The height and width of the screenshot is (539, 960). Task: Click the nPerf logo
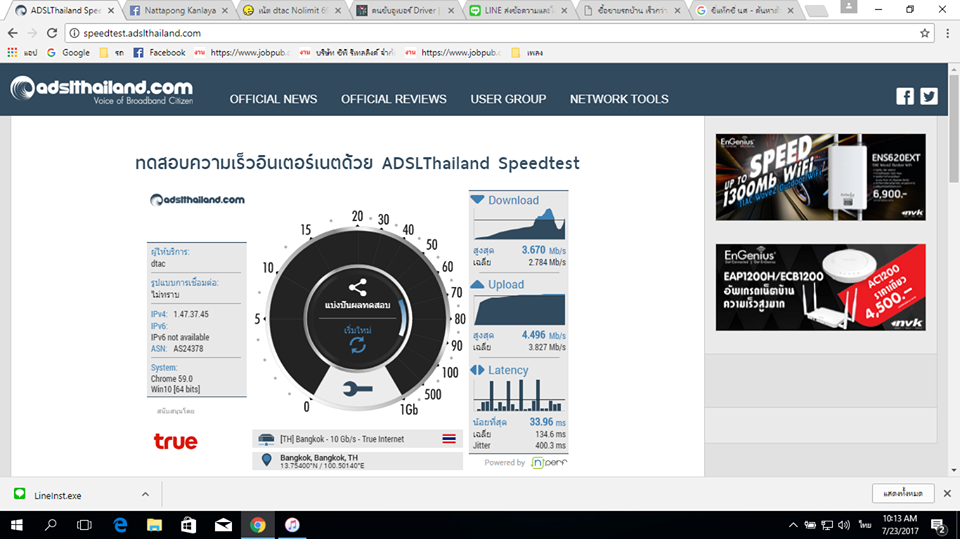(x=549, y=462)
